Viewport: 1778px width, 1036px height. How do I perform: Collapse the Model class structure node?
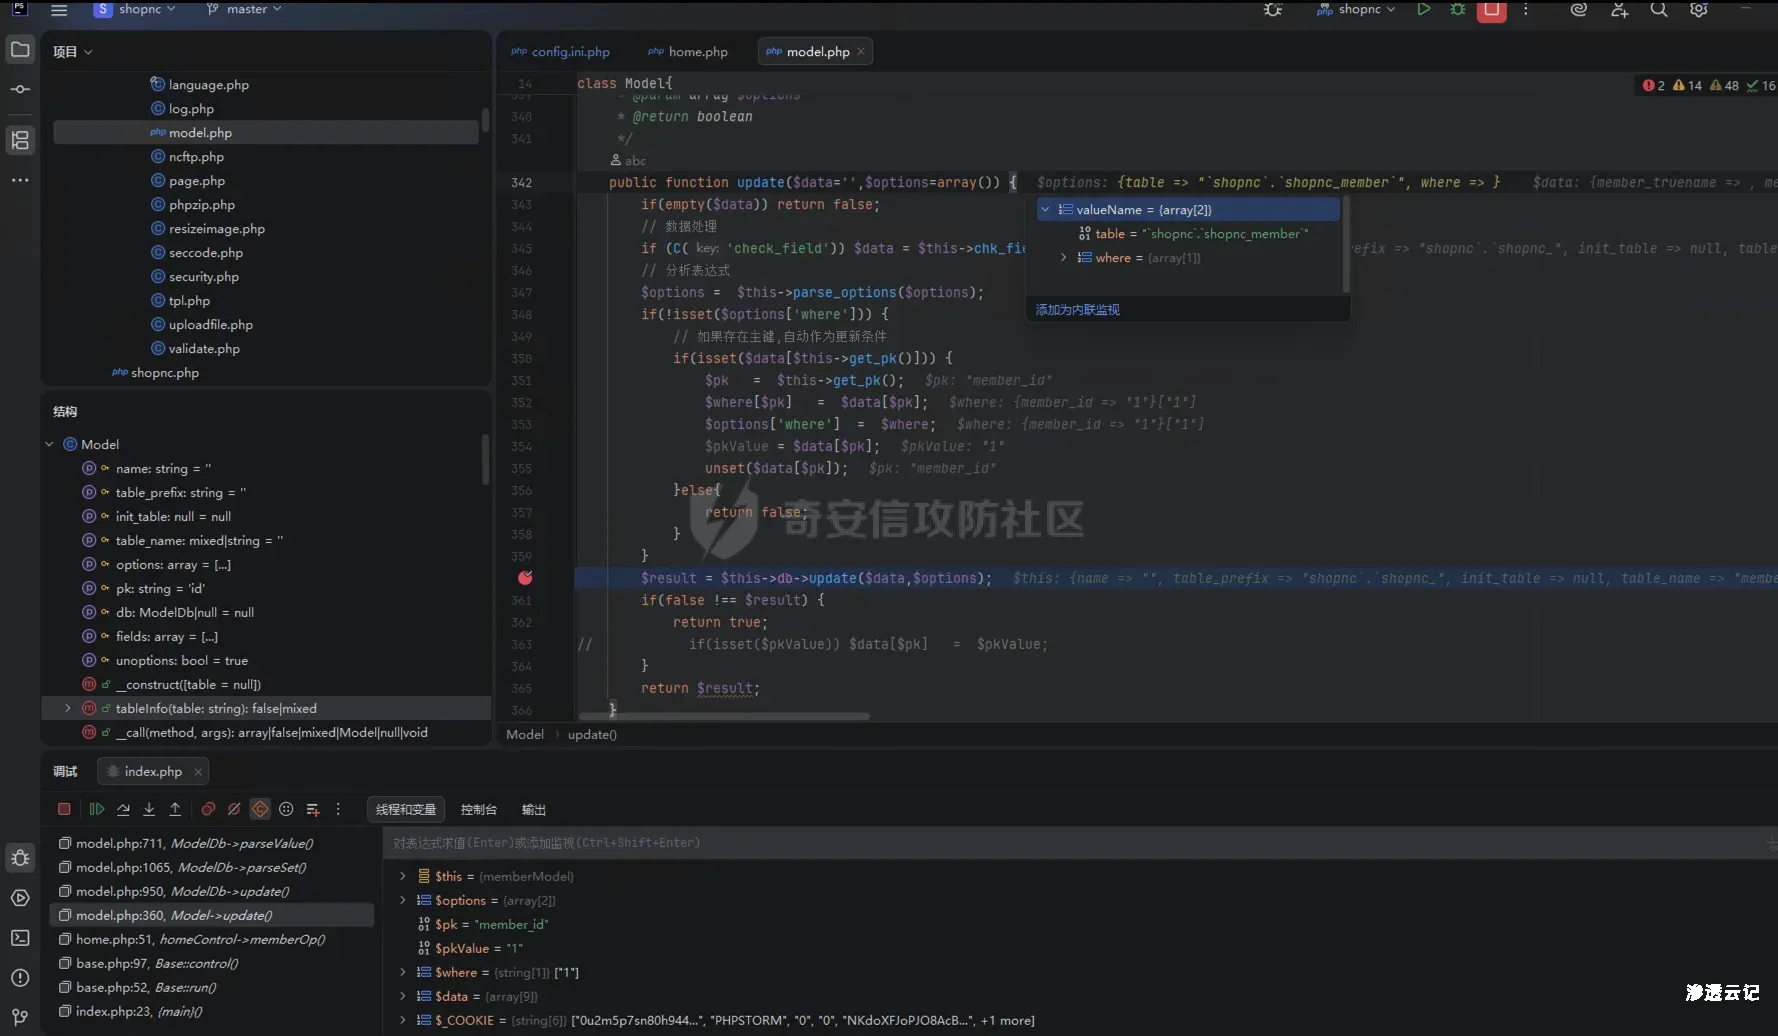pos(49,444)
